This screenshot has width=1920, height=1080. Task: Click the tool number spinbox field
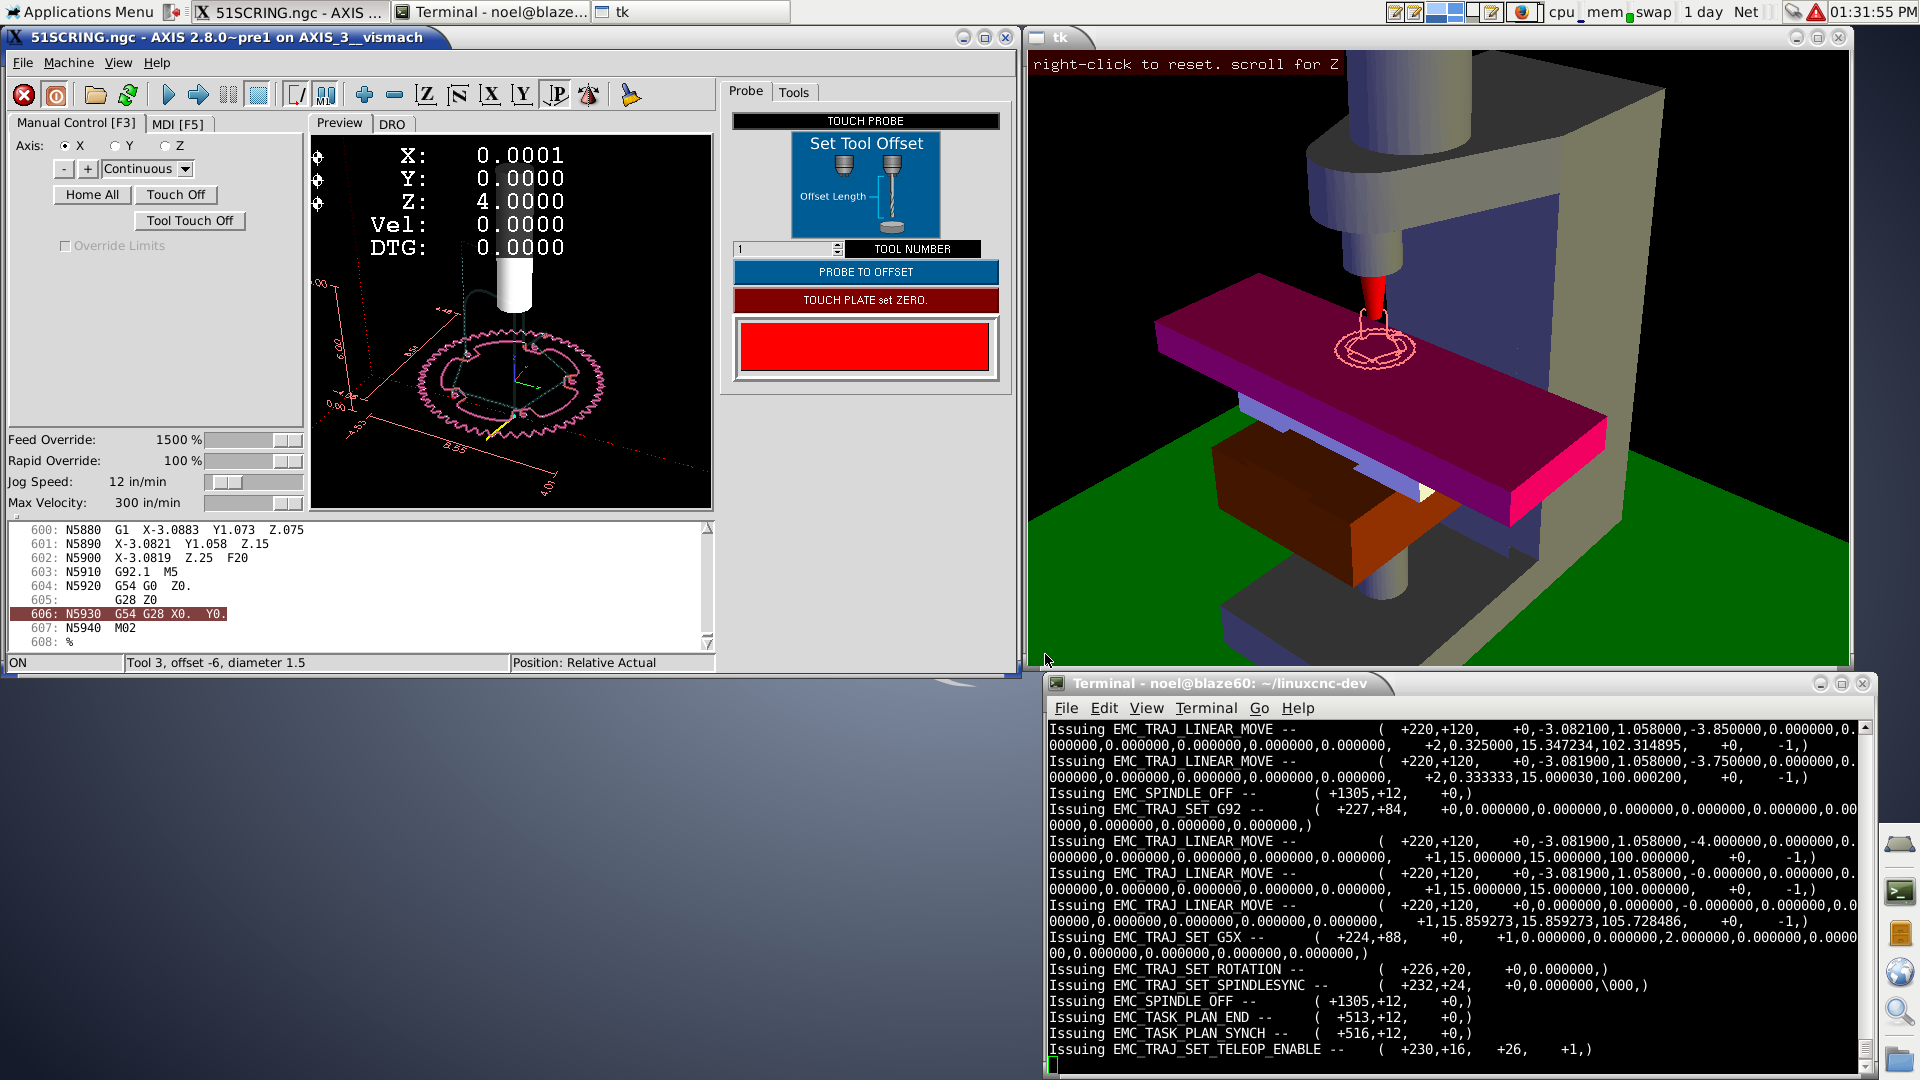tap(783, 249)
